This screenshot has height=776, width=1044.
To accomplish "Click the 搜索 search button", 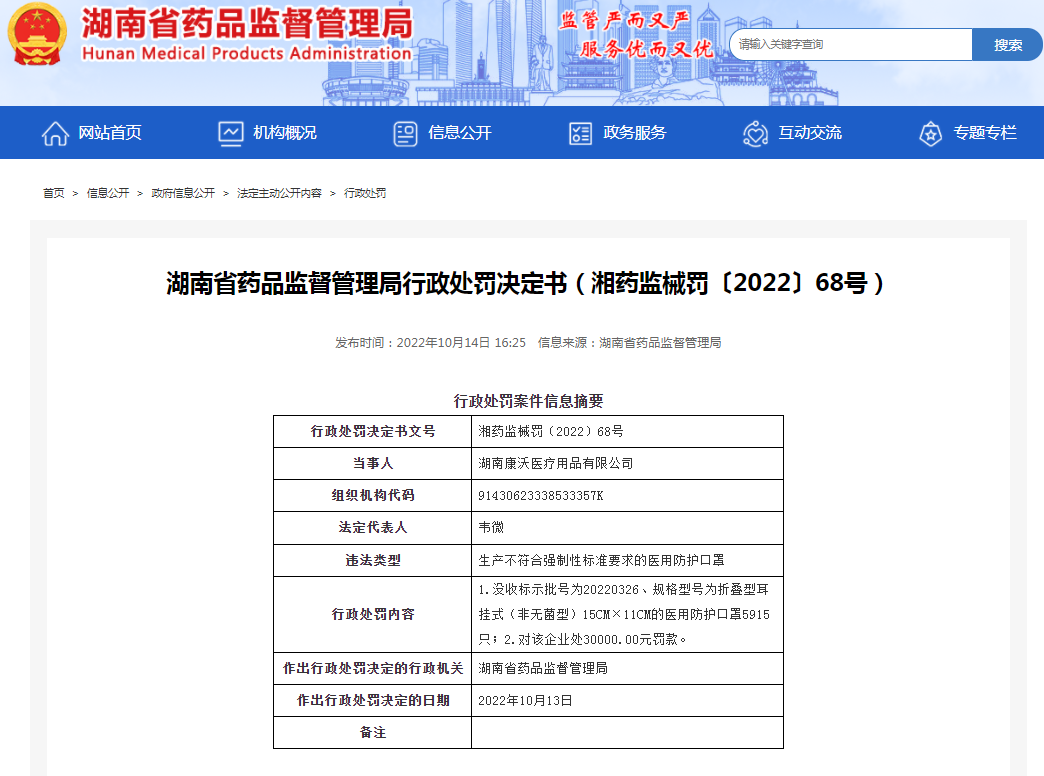I will pos(1007,45).
